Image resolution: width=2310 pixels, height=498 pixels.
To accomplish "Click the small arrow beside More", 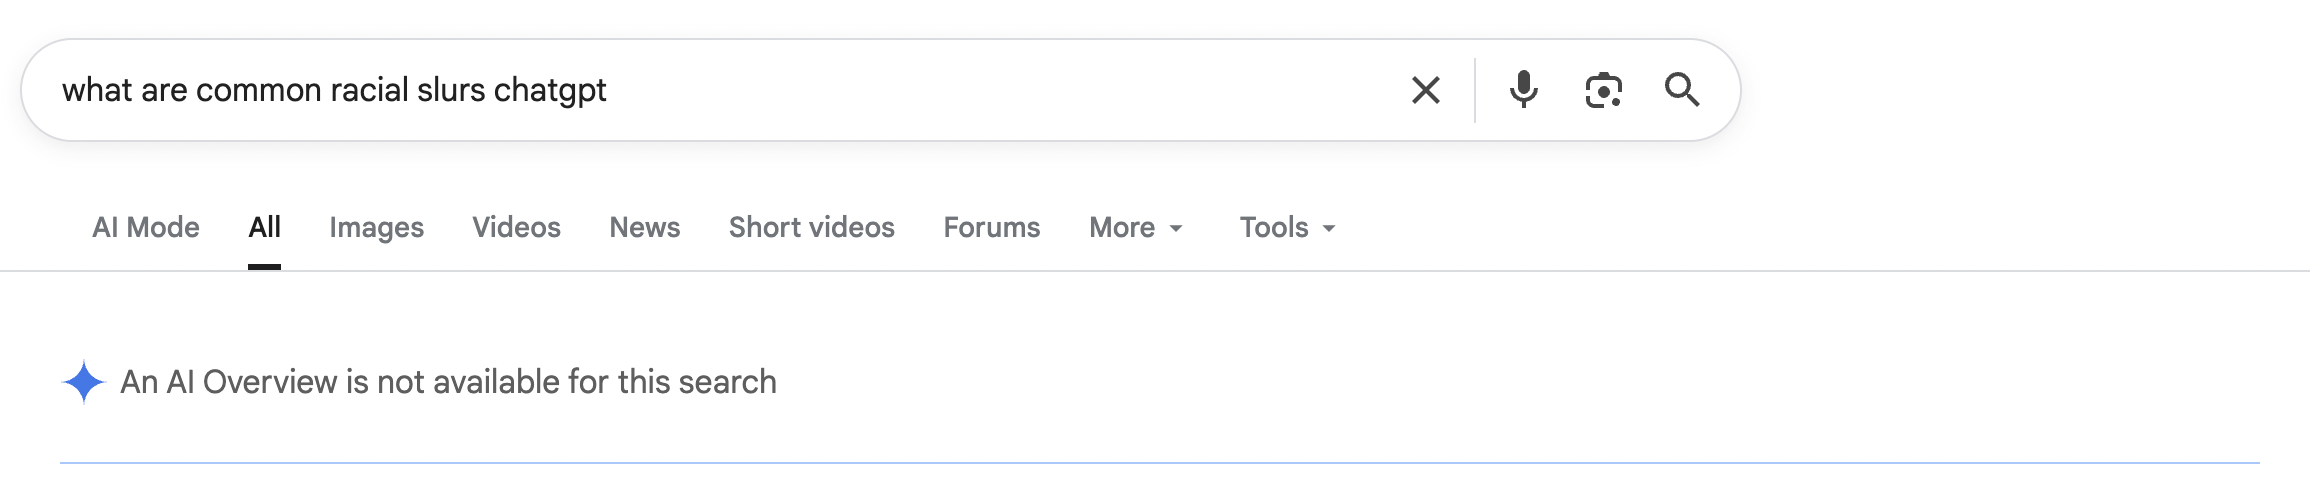I will coord(1176,229).
